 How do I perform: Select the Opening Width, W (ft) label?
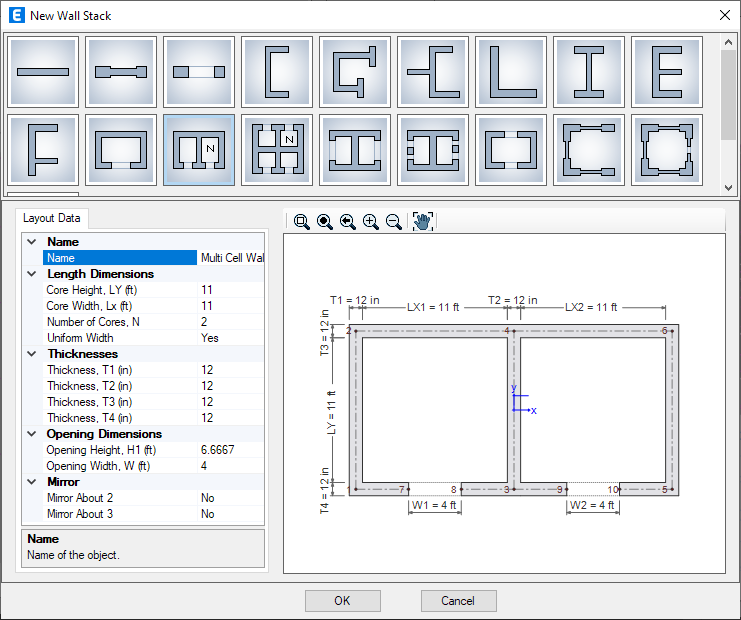point(98,466)
